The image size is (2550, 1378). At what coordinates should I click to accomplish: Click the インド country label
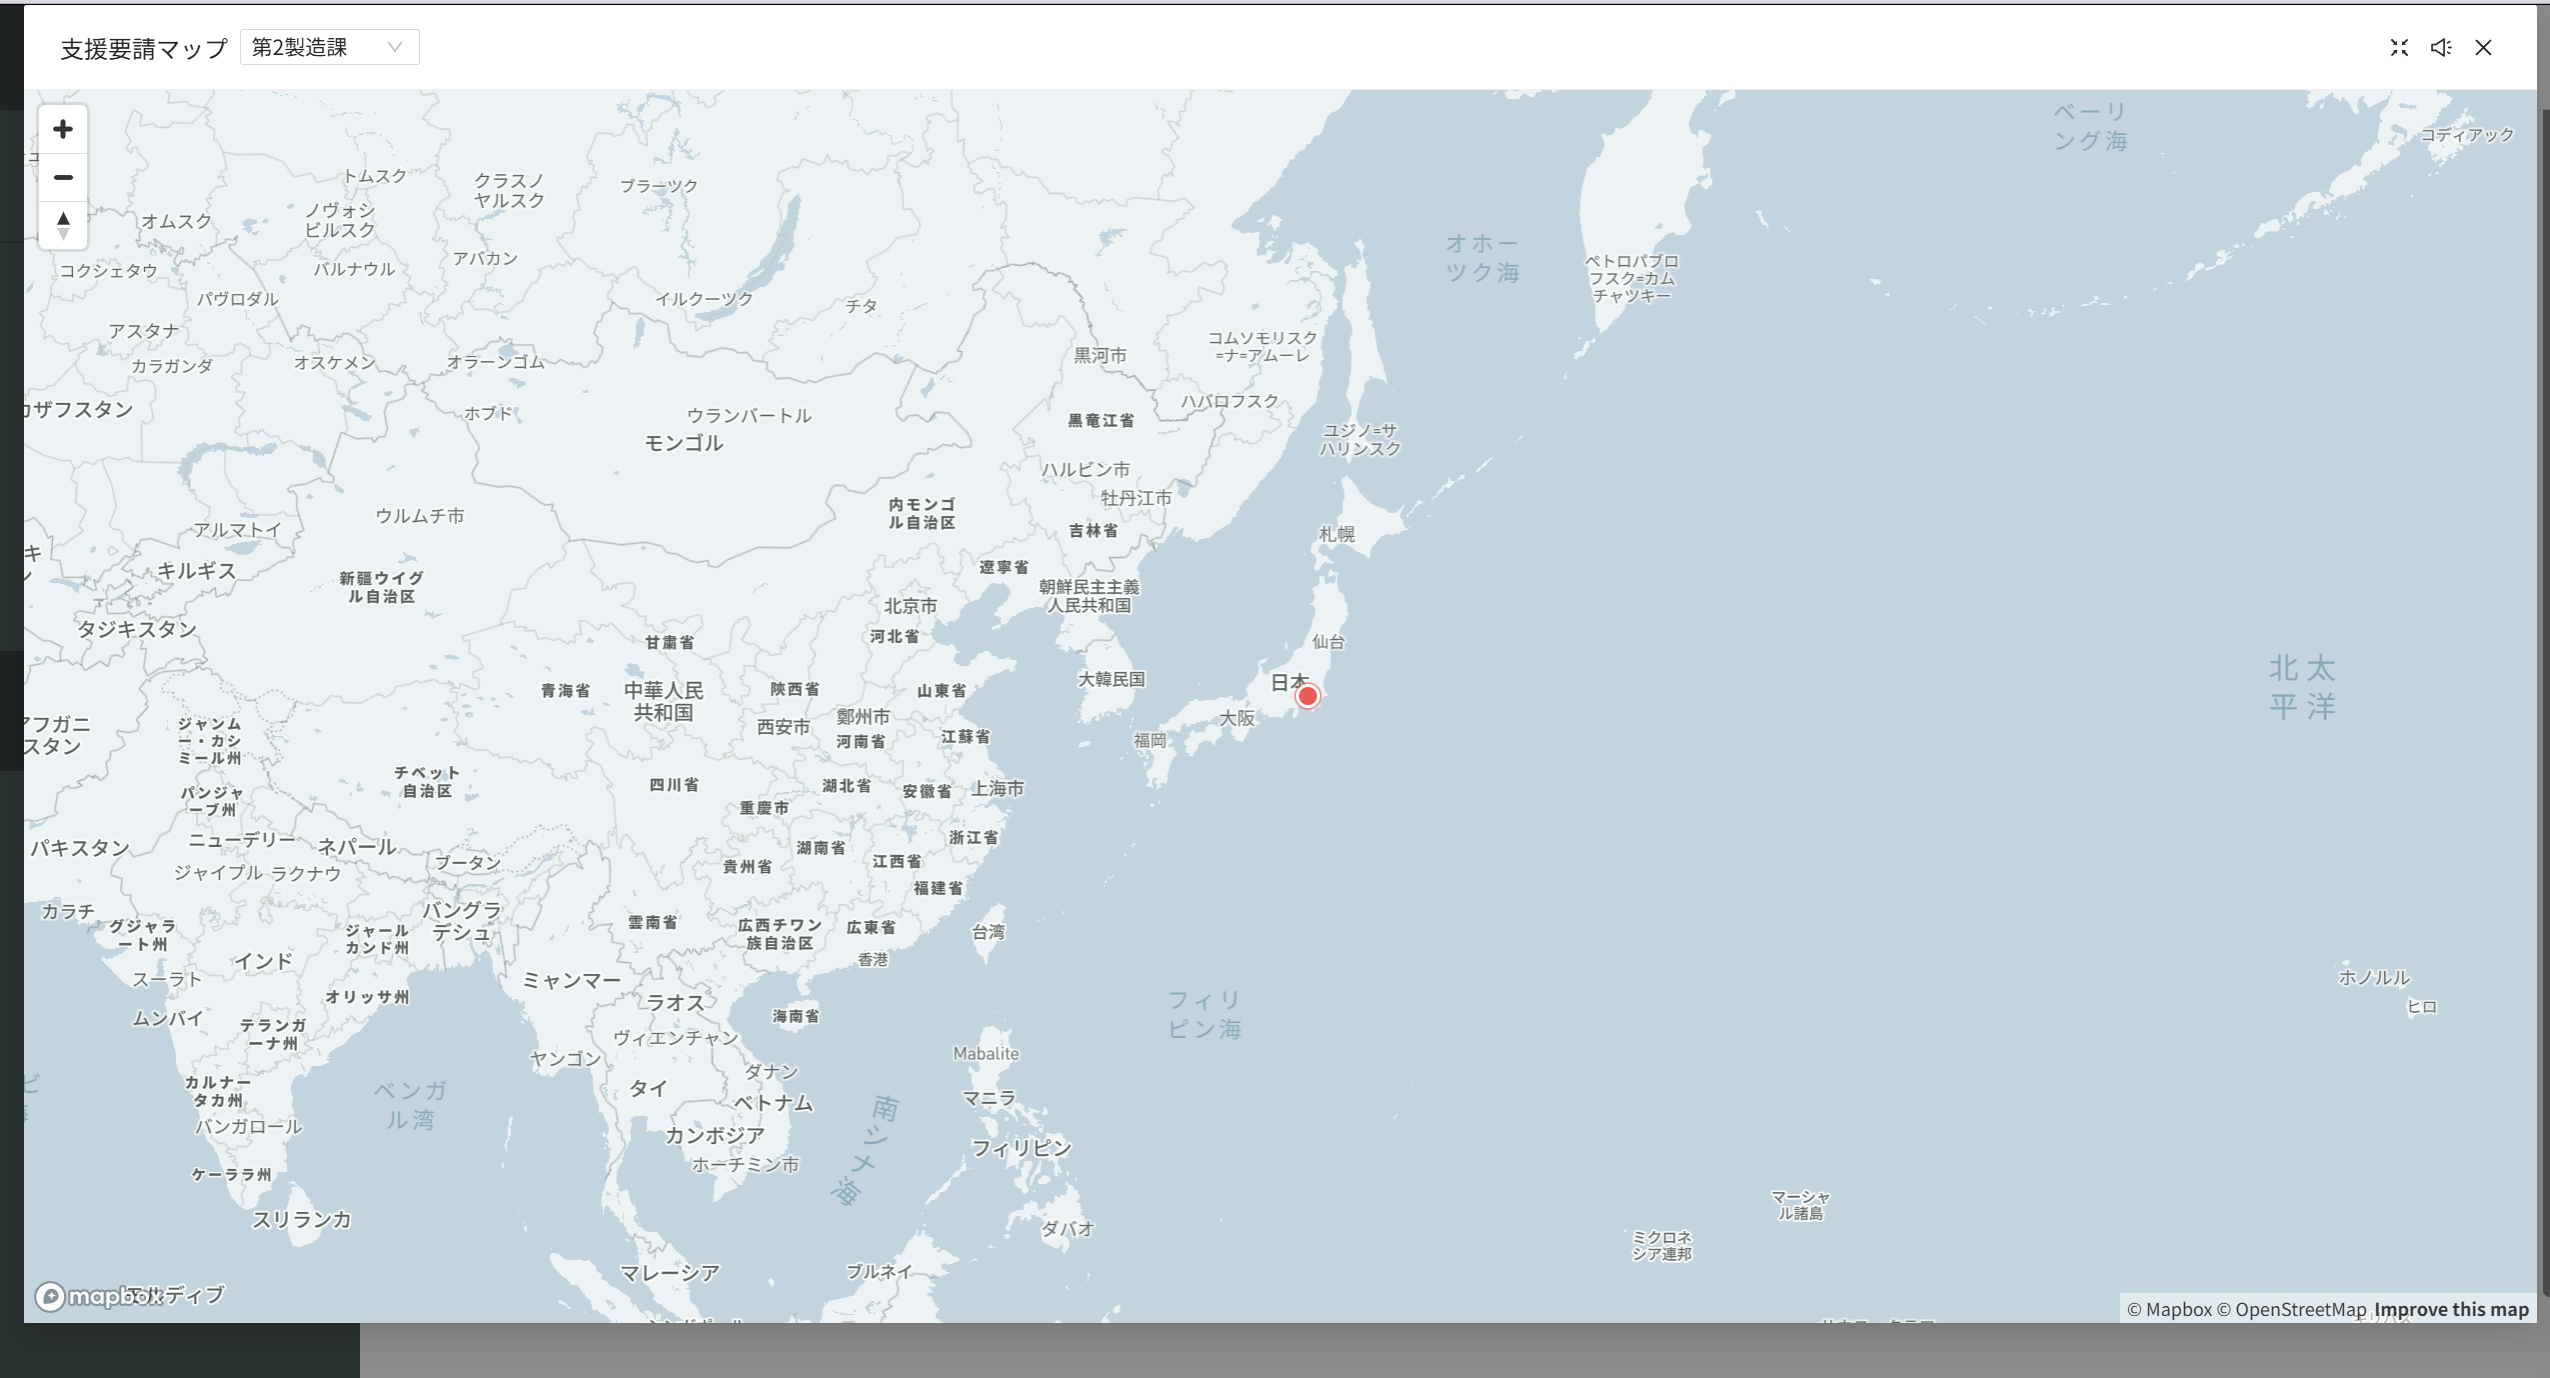(x=263, y=961)
